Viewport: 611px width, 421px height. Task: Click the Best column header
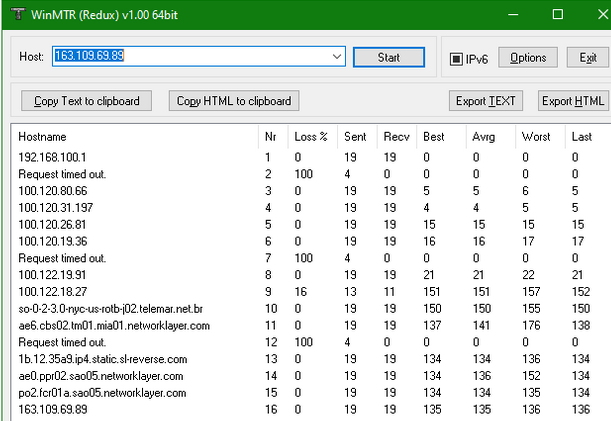[441, 137]
